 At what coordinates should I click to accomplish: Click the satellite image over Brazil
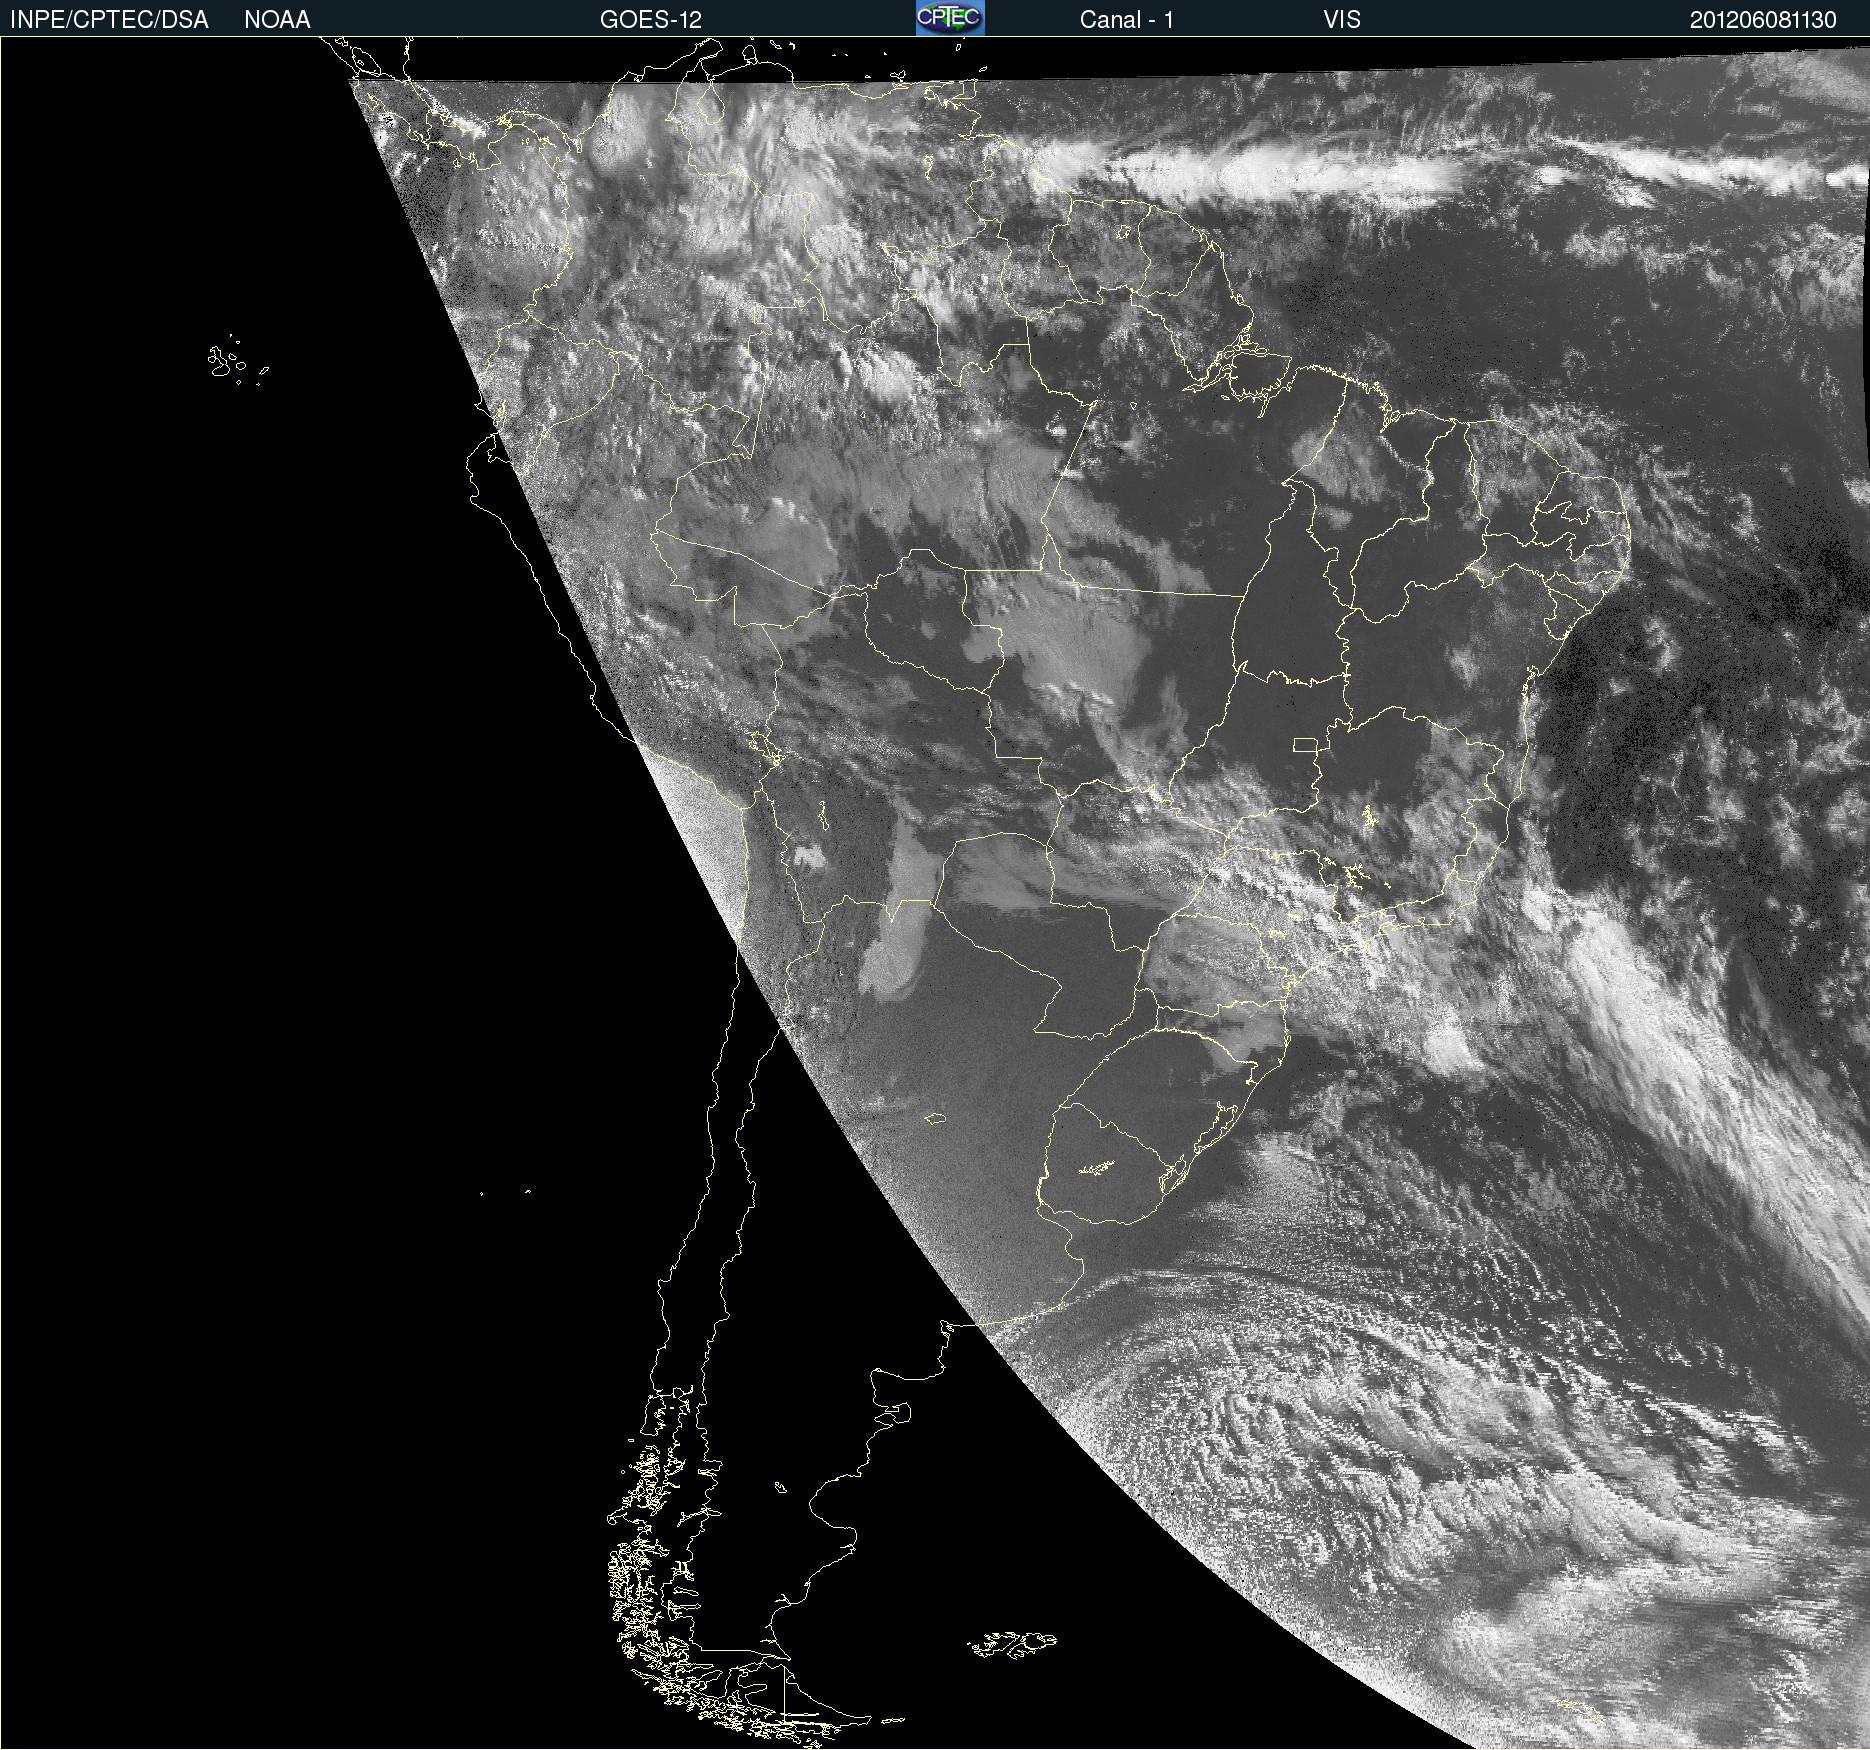pyautogui.click(x=935, y=893)
